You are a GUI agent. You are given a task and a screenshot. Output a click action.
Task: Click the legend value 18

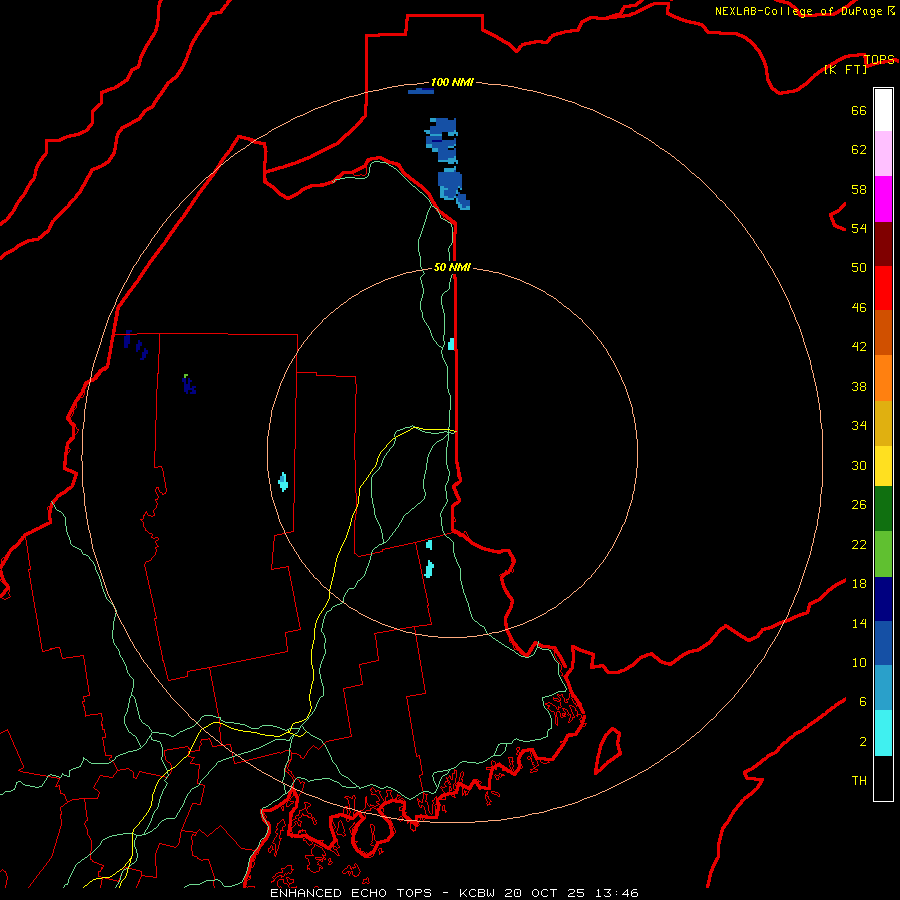point(859,584)
